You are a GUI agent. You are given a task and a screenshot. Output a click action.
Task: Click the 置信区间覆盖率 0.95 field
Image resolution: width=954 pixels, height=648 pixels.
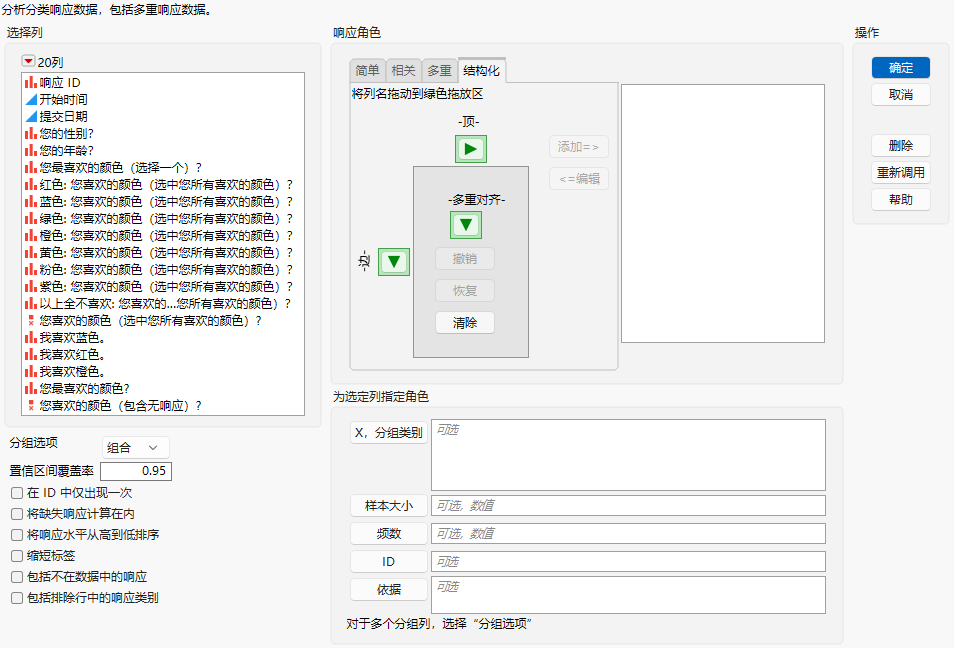point(136,471)
